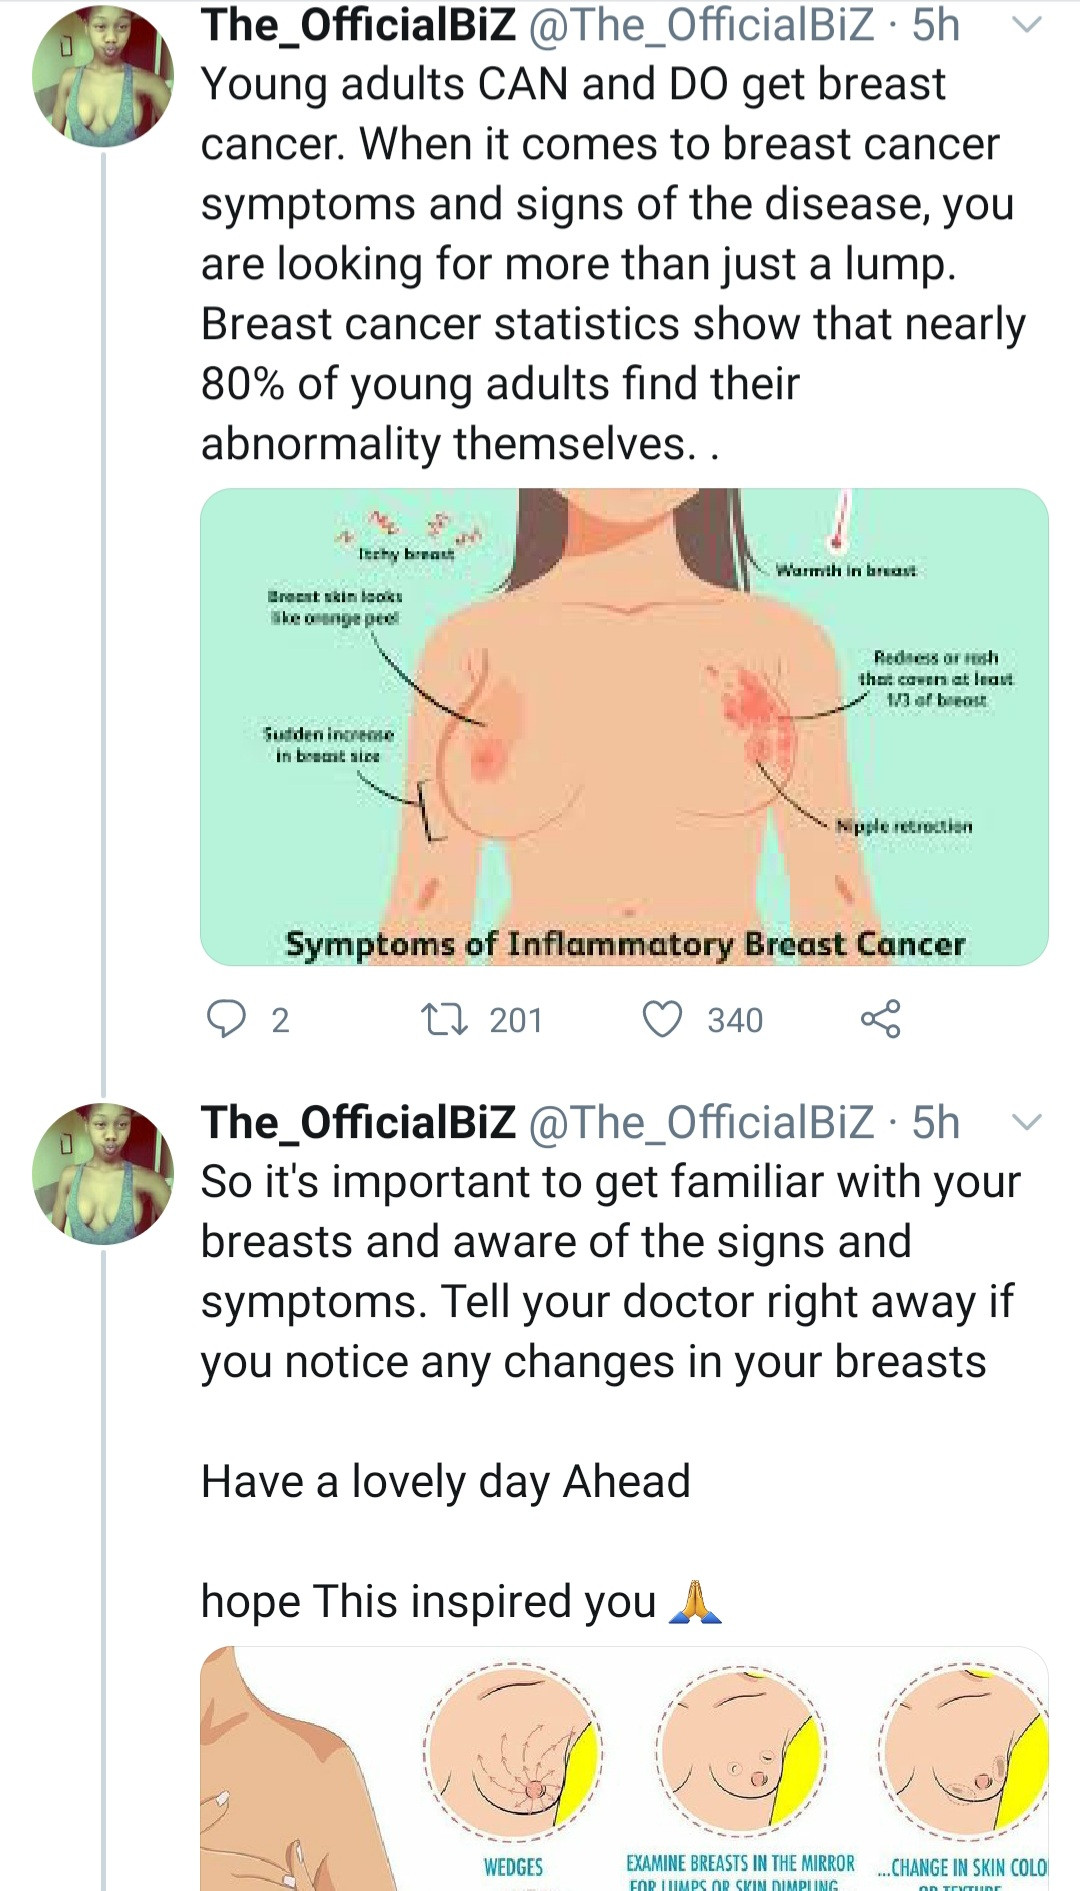Tap the retweet count number 201
Image resolution: width=1080 pixels, height=1891 pixels.
[x=516, y=1020]
